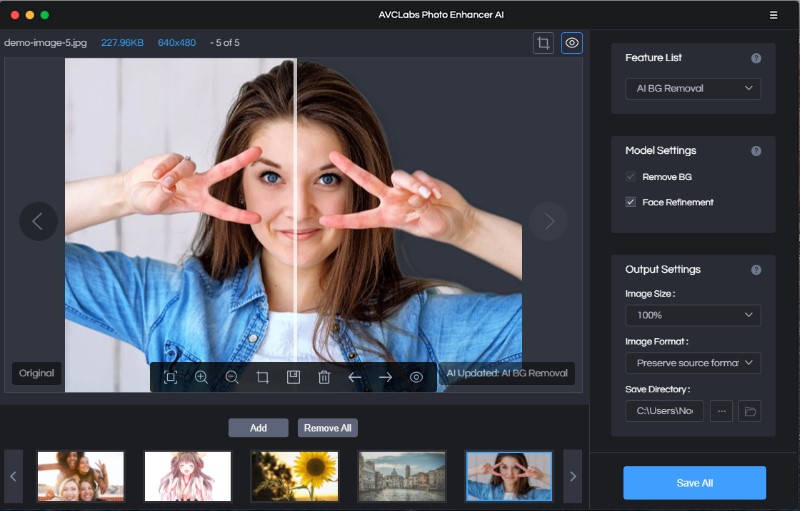This screenshot has height=511, width=800.
Task: Click the 640x480 resolution text
Action: [177, 43]
